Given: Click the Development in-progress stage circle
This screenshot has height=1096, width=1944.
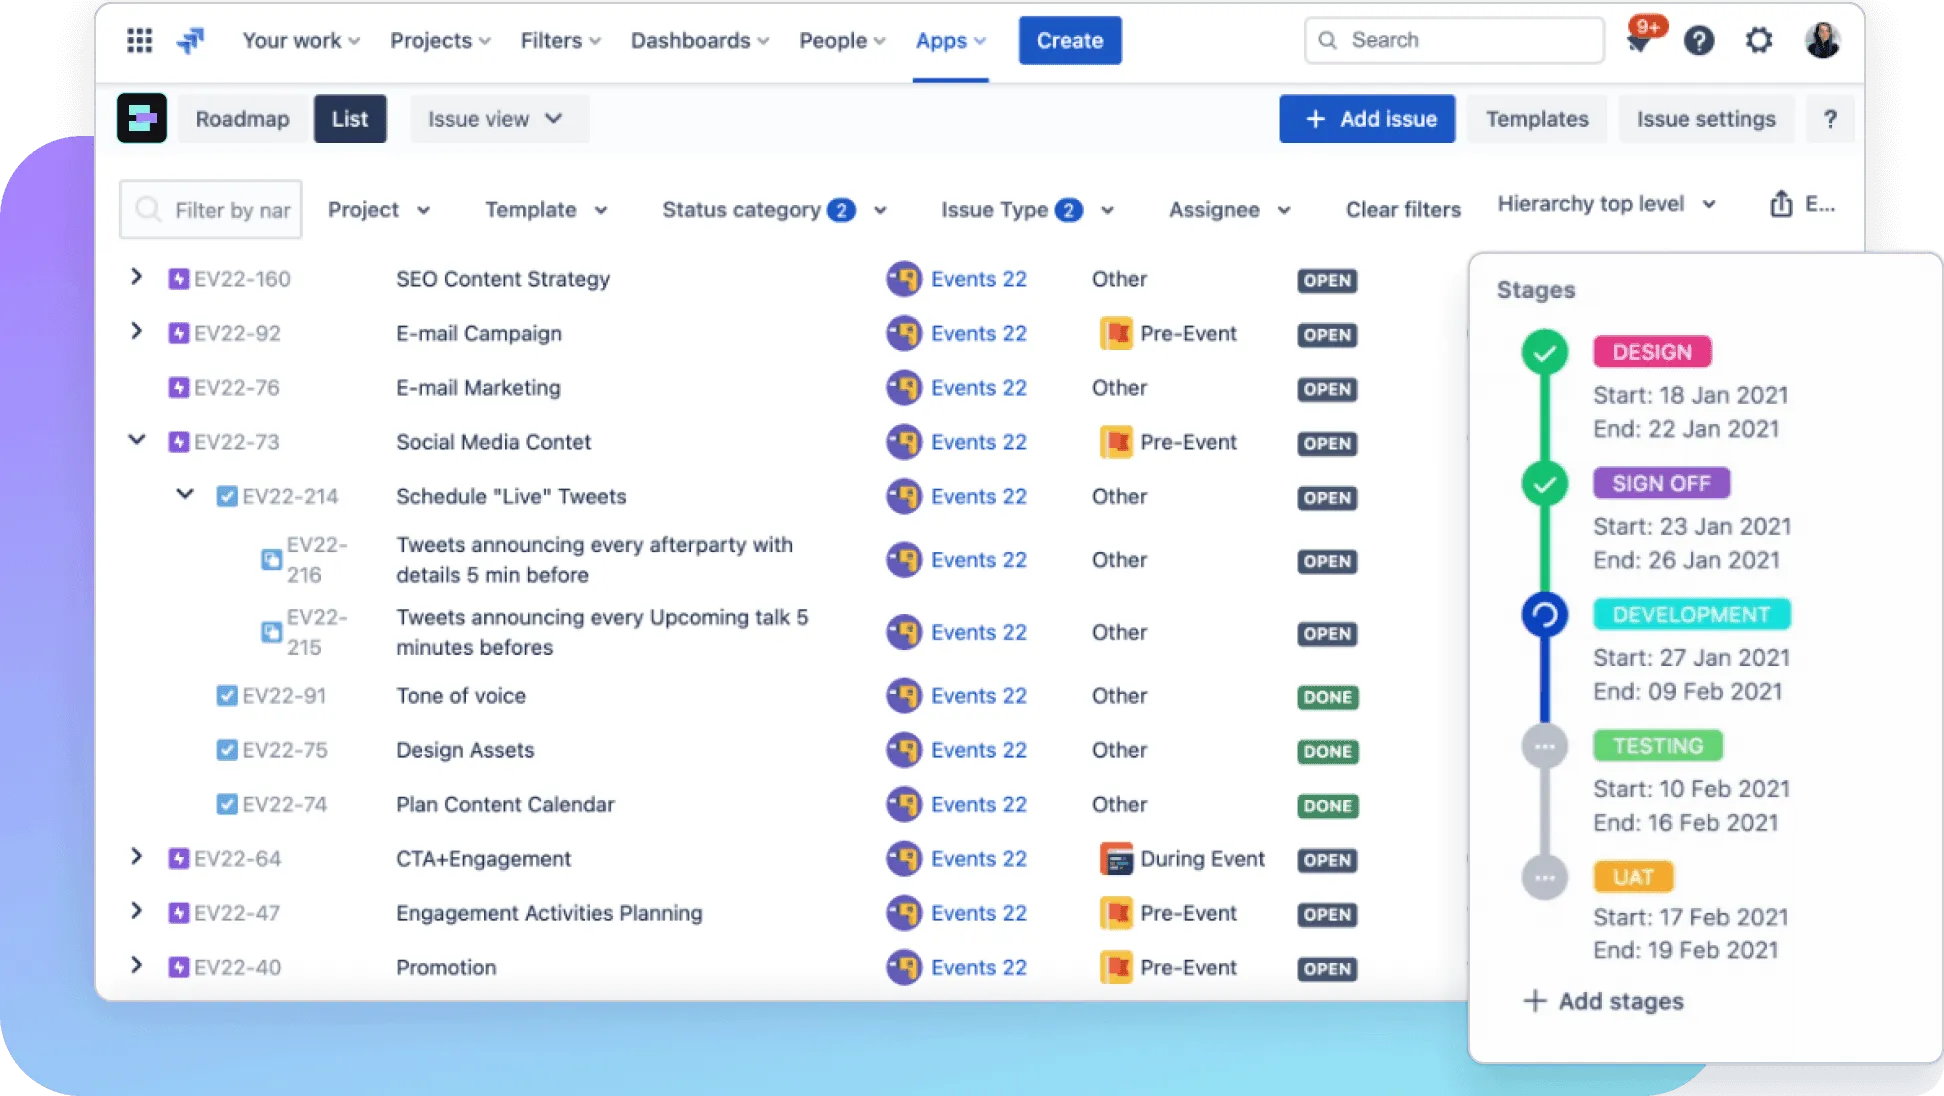Looking at the screenshot, I should 1544,615.
